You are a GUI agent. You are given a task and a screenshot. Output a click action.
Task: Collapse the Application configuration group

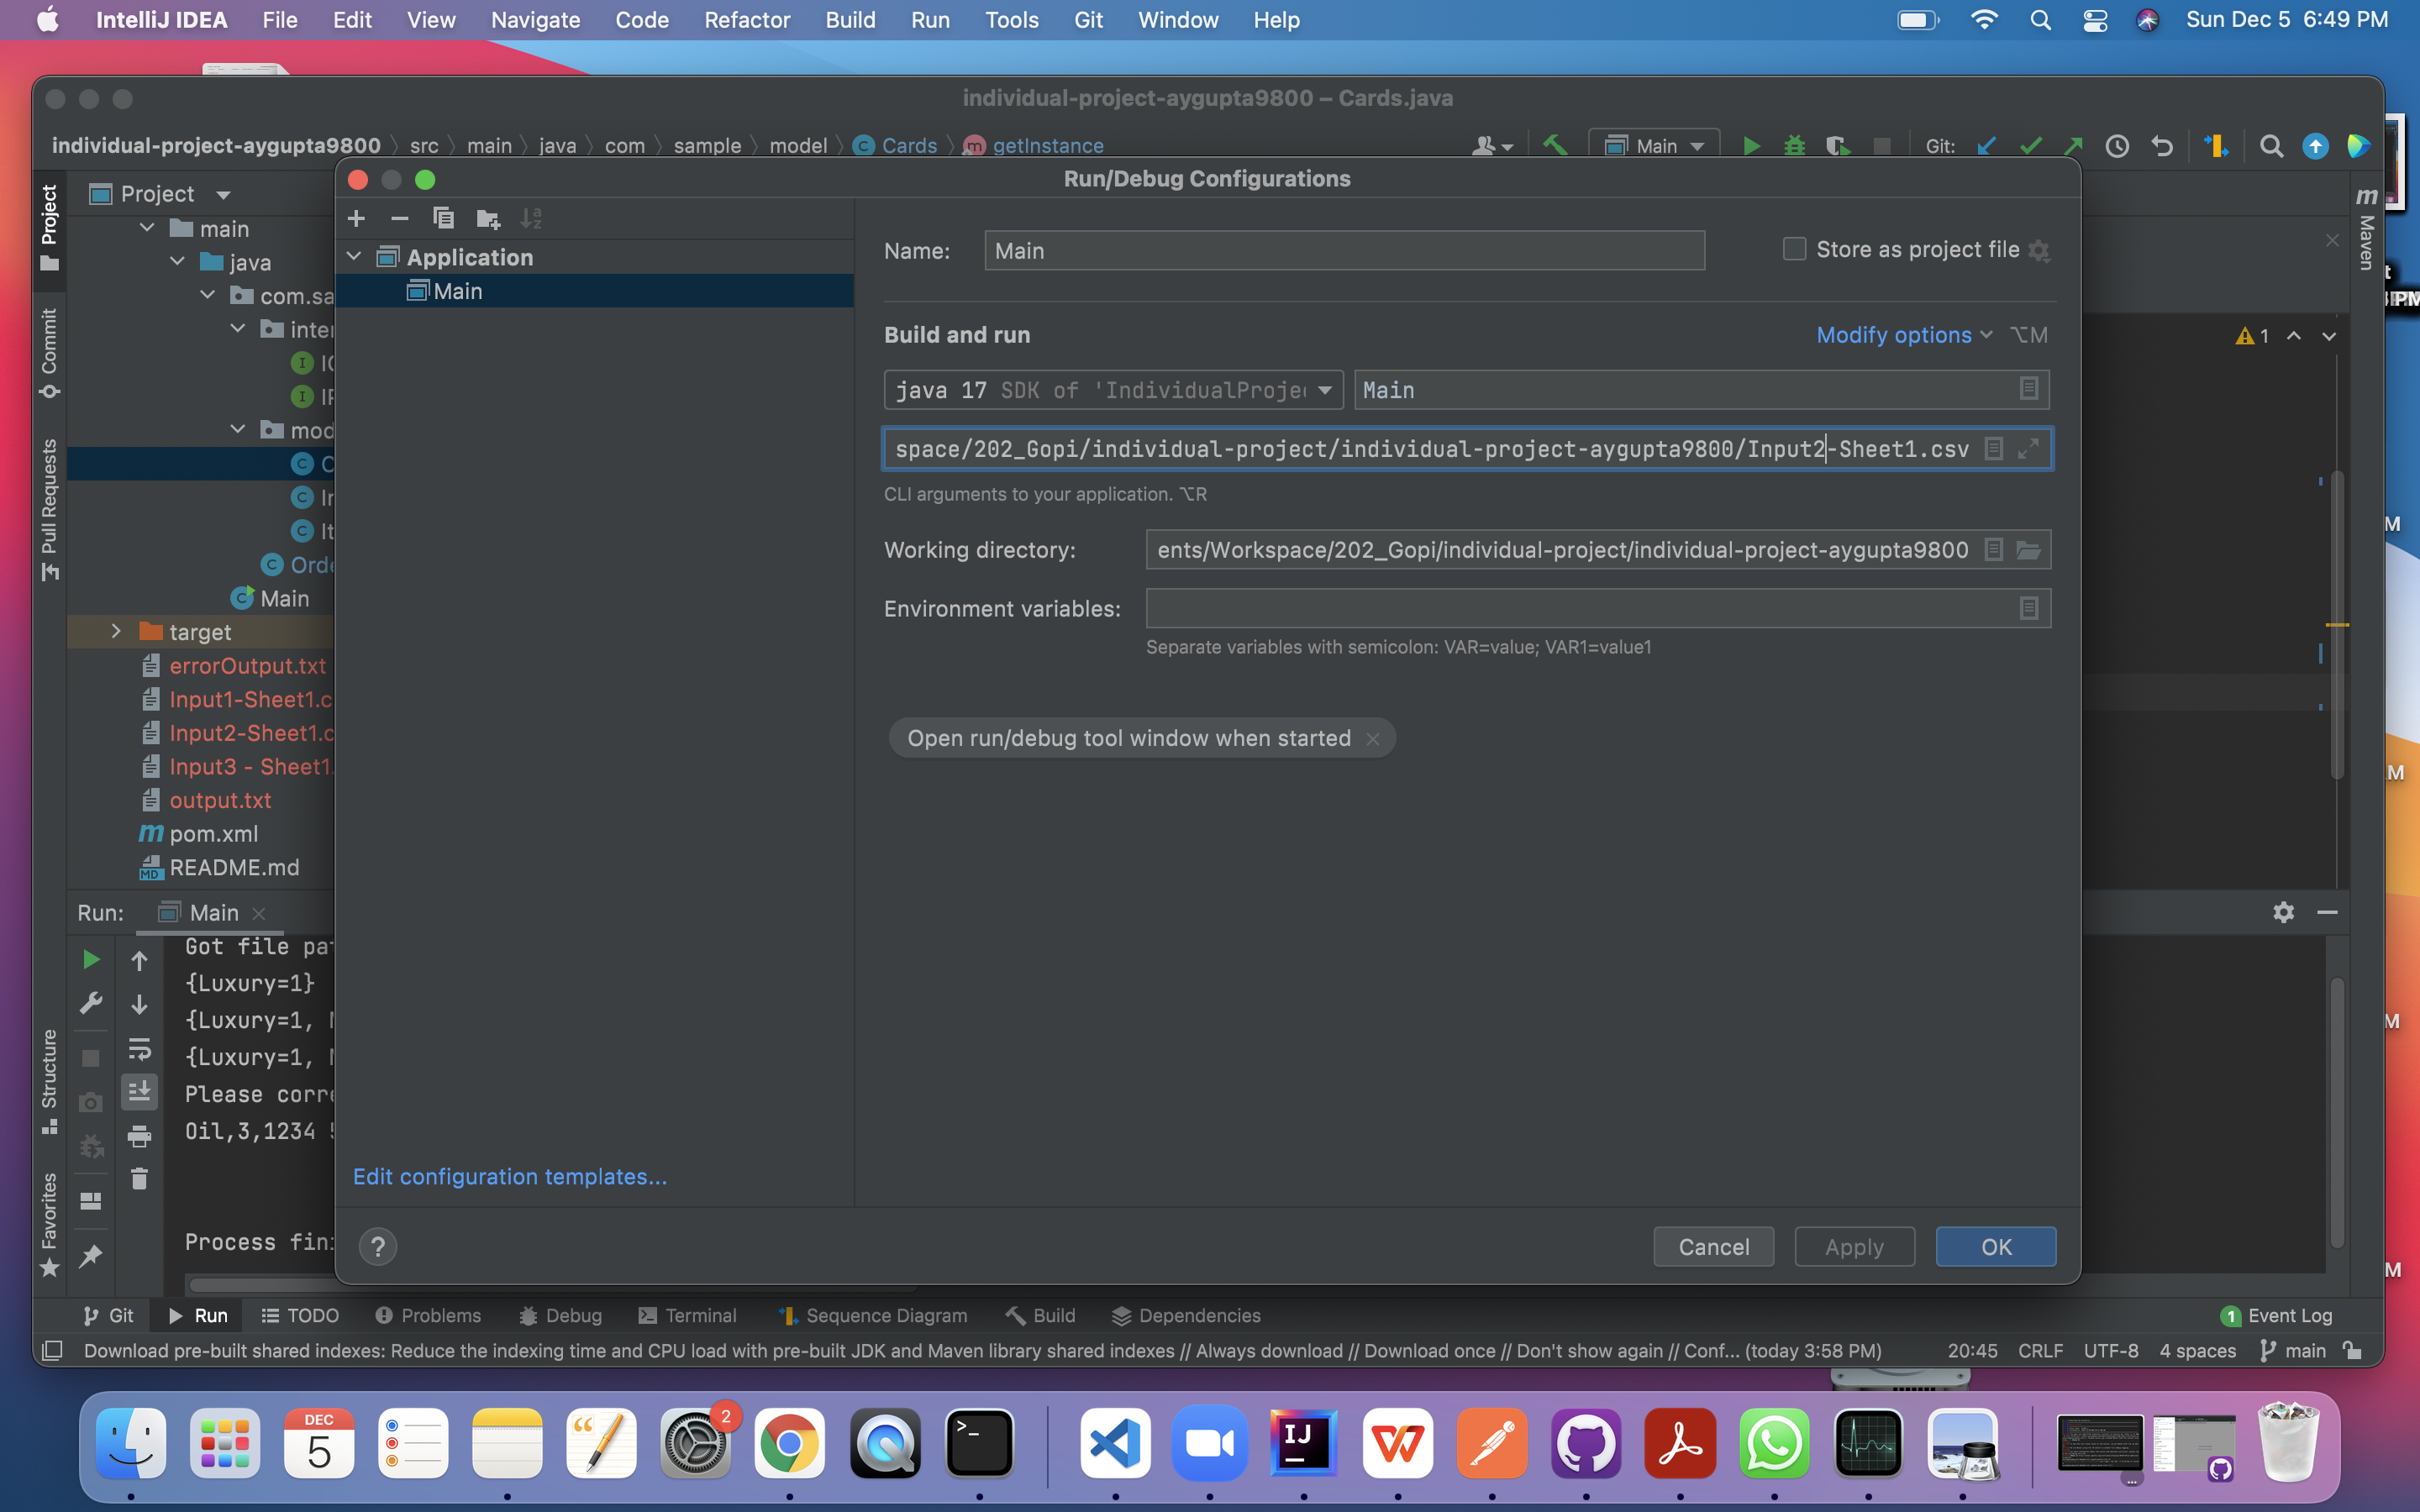click(354, 257)
